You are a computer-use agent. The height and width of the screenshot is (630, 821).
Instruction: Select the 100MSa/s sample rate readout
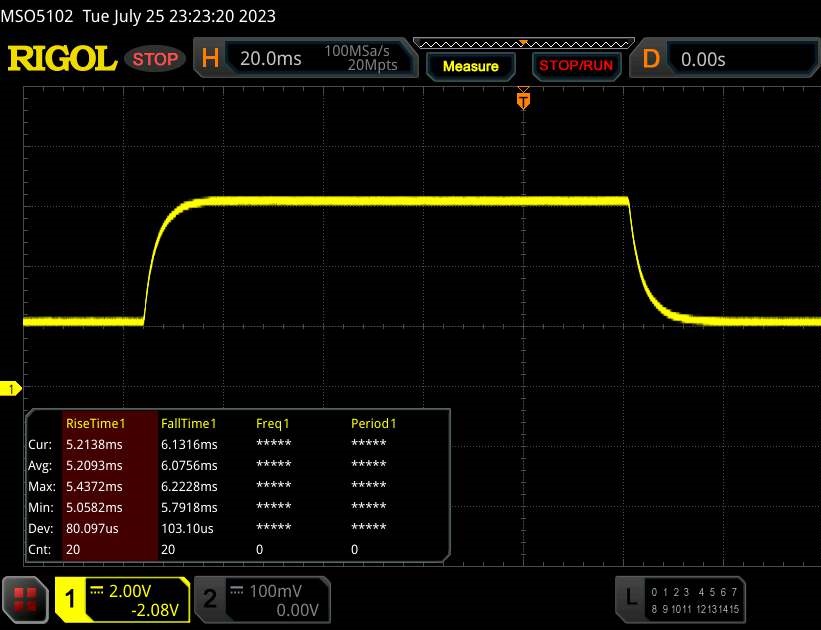click(x=357, y=51)
